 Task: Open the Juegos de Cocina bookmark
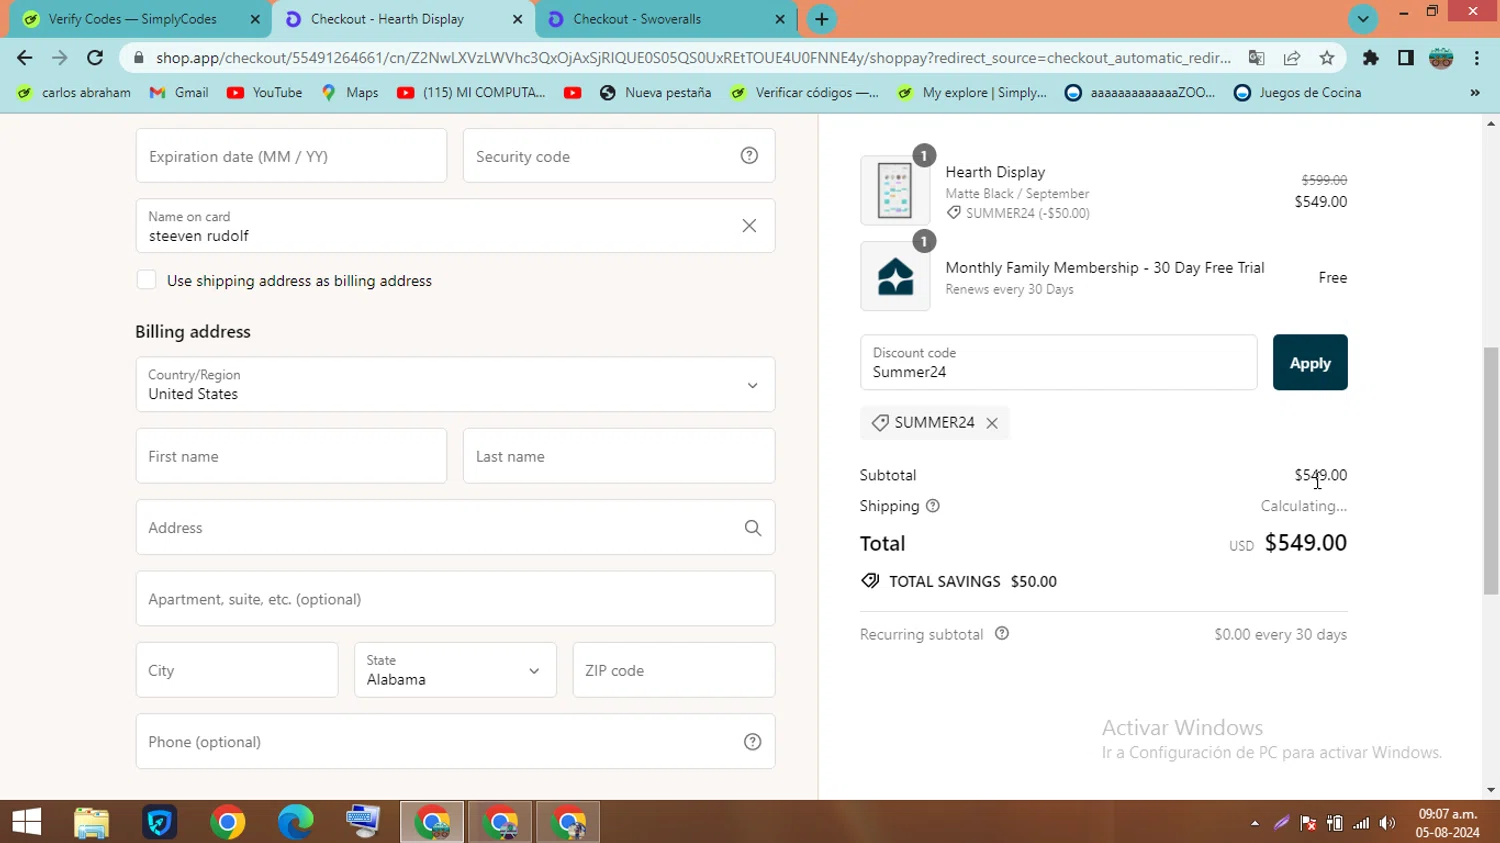pyautogui.click(x=1298, y=93)
